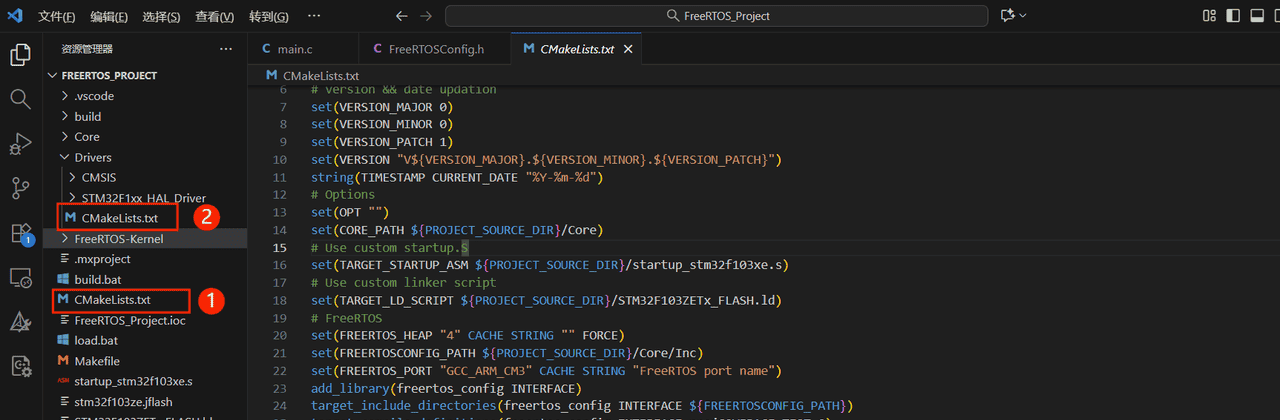The height and width of the screenshot is (420, 1280).
Task: Click the Copilot chat icon in title bar
Action: pyautogui.click(x=1006, y=16)
